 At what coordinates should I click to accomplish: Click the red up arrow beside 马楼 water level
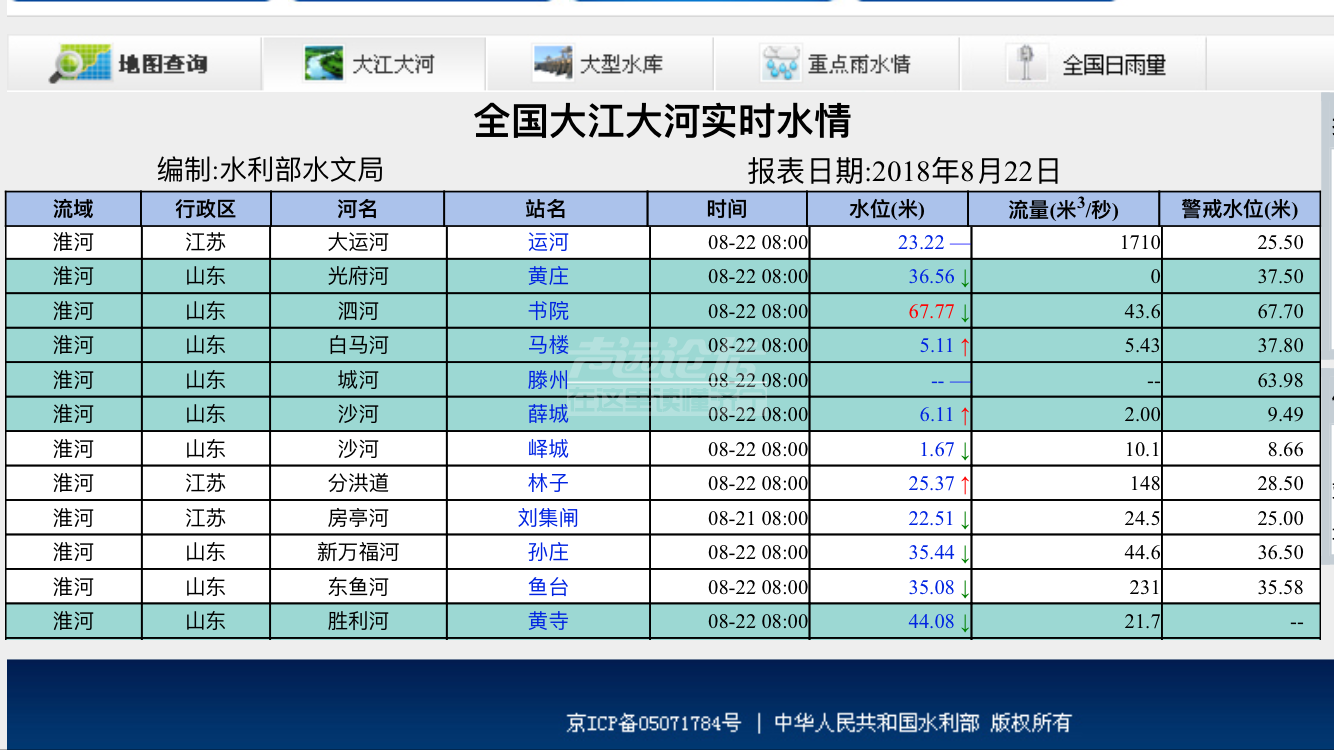pyautogui.click(x=965, y=345)
